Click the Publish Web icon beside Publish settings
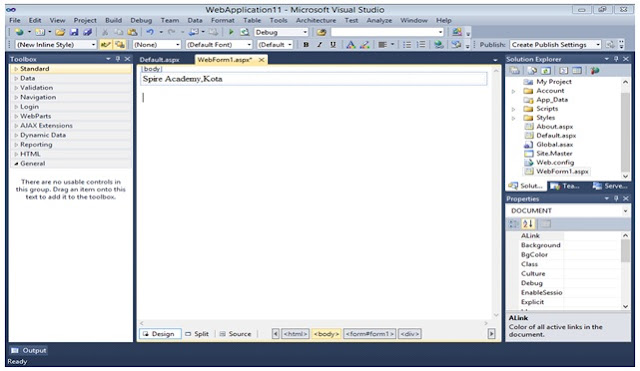 (x=610, y=44)
